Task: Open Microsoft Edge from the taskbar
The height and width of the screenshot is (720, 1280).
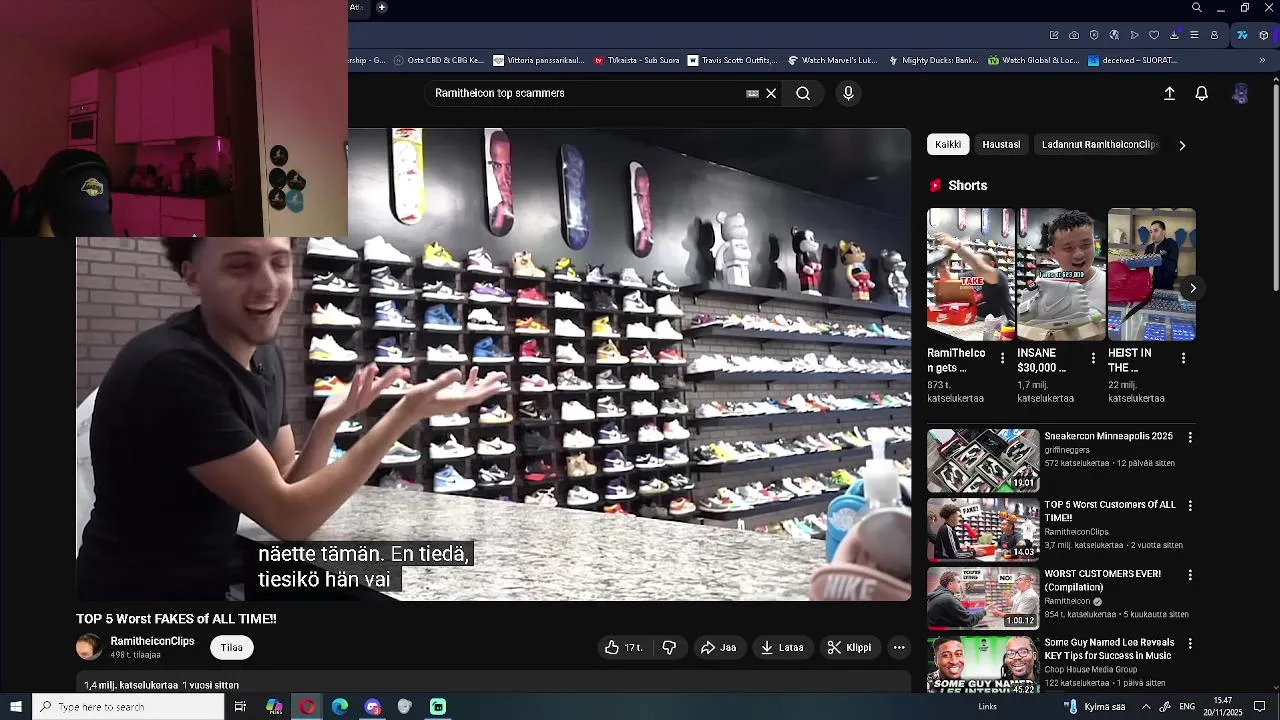Action: 340,707
